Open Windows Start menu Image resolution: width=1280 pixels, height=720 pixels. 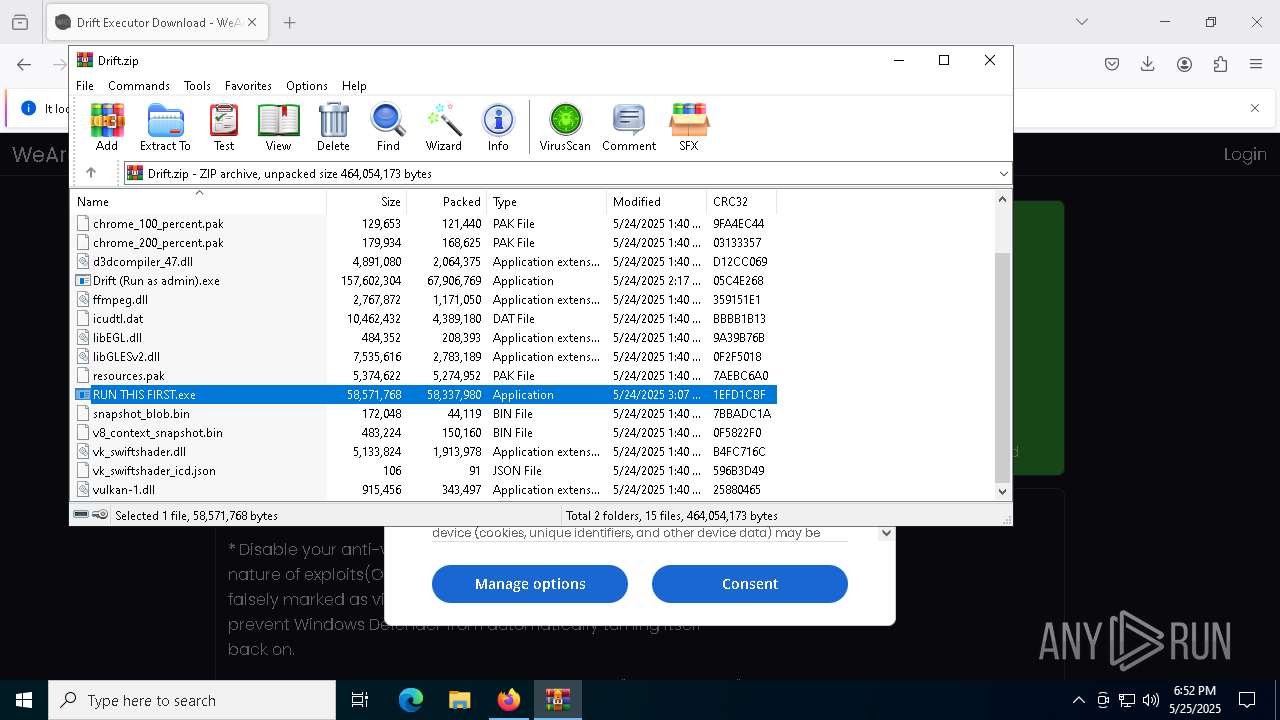point(24,700)
